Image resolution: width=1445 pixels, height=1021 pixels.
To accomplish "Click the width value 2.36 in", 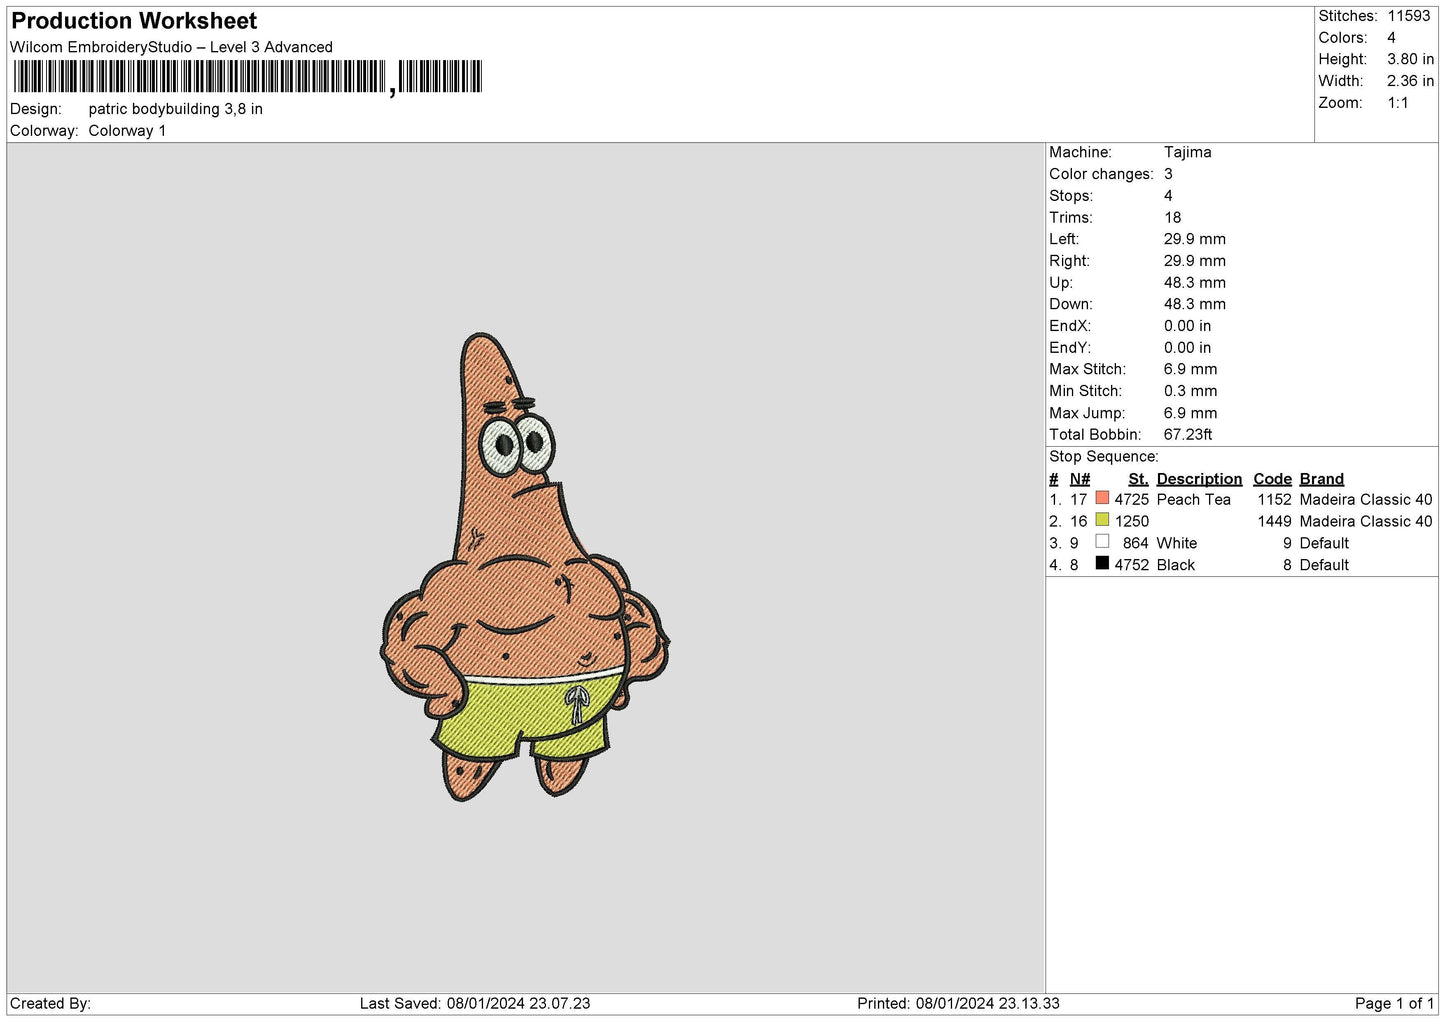I will click(x=1410, y=81).
